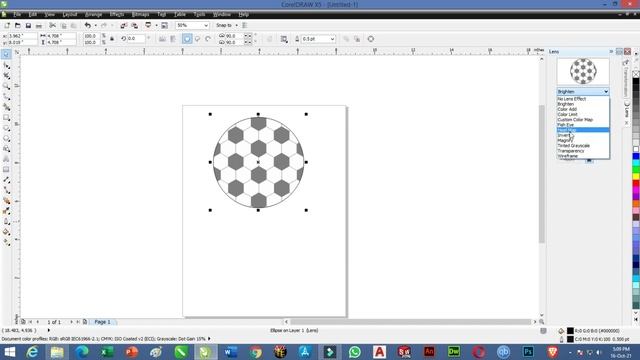
Task: Click the Zoom navigator magnifier at corner
Action: (542, 322)
